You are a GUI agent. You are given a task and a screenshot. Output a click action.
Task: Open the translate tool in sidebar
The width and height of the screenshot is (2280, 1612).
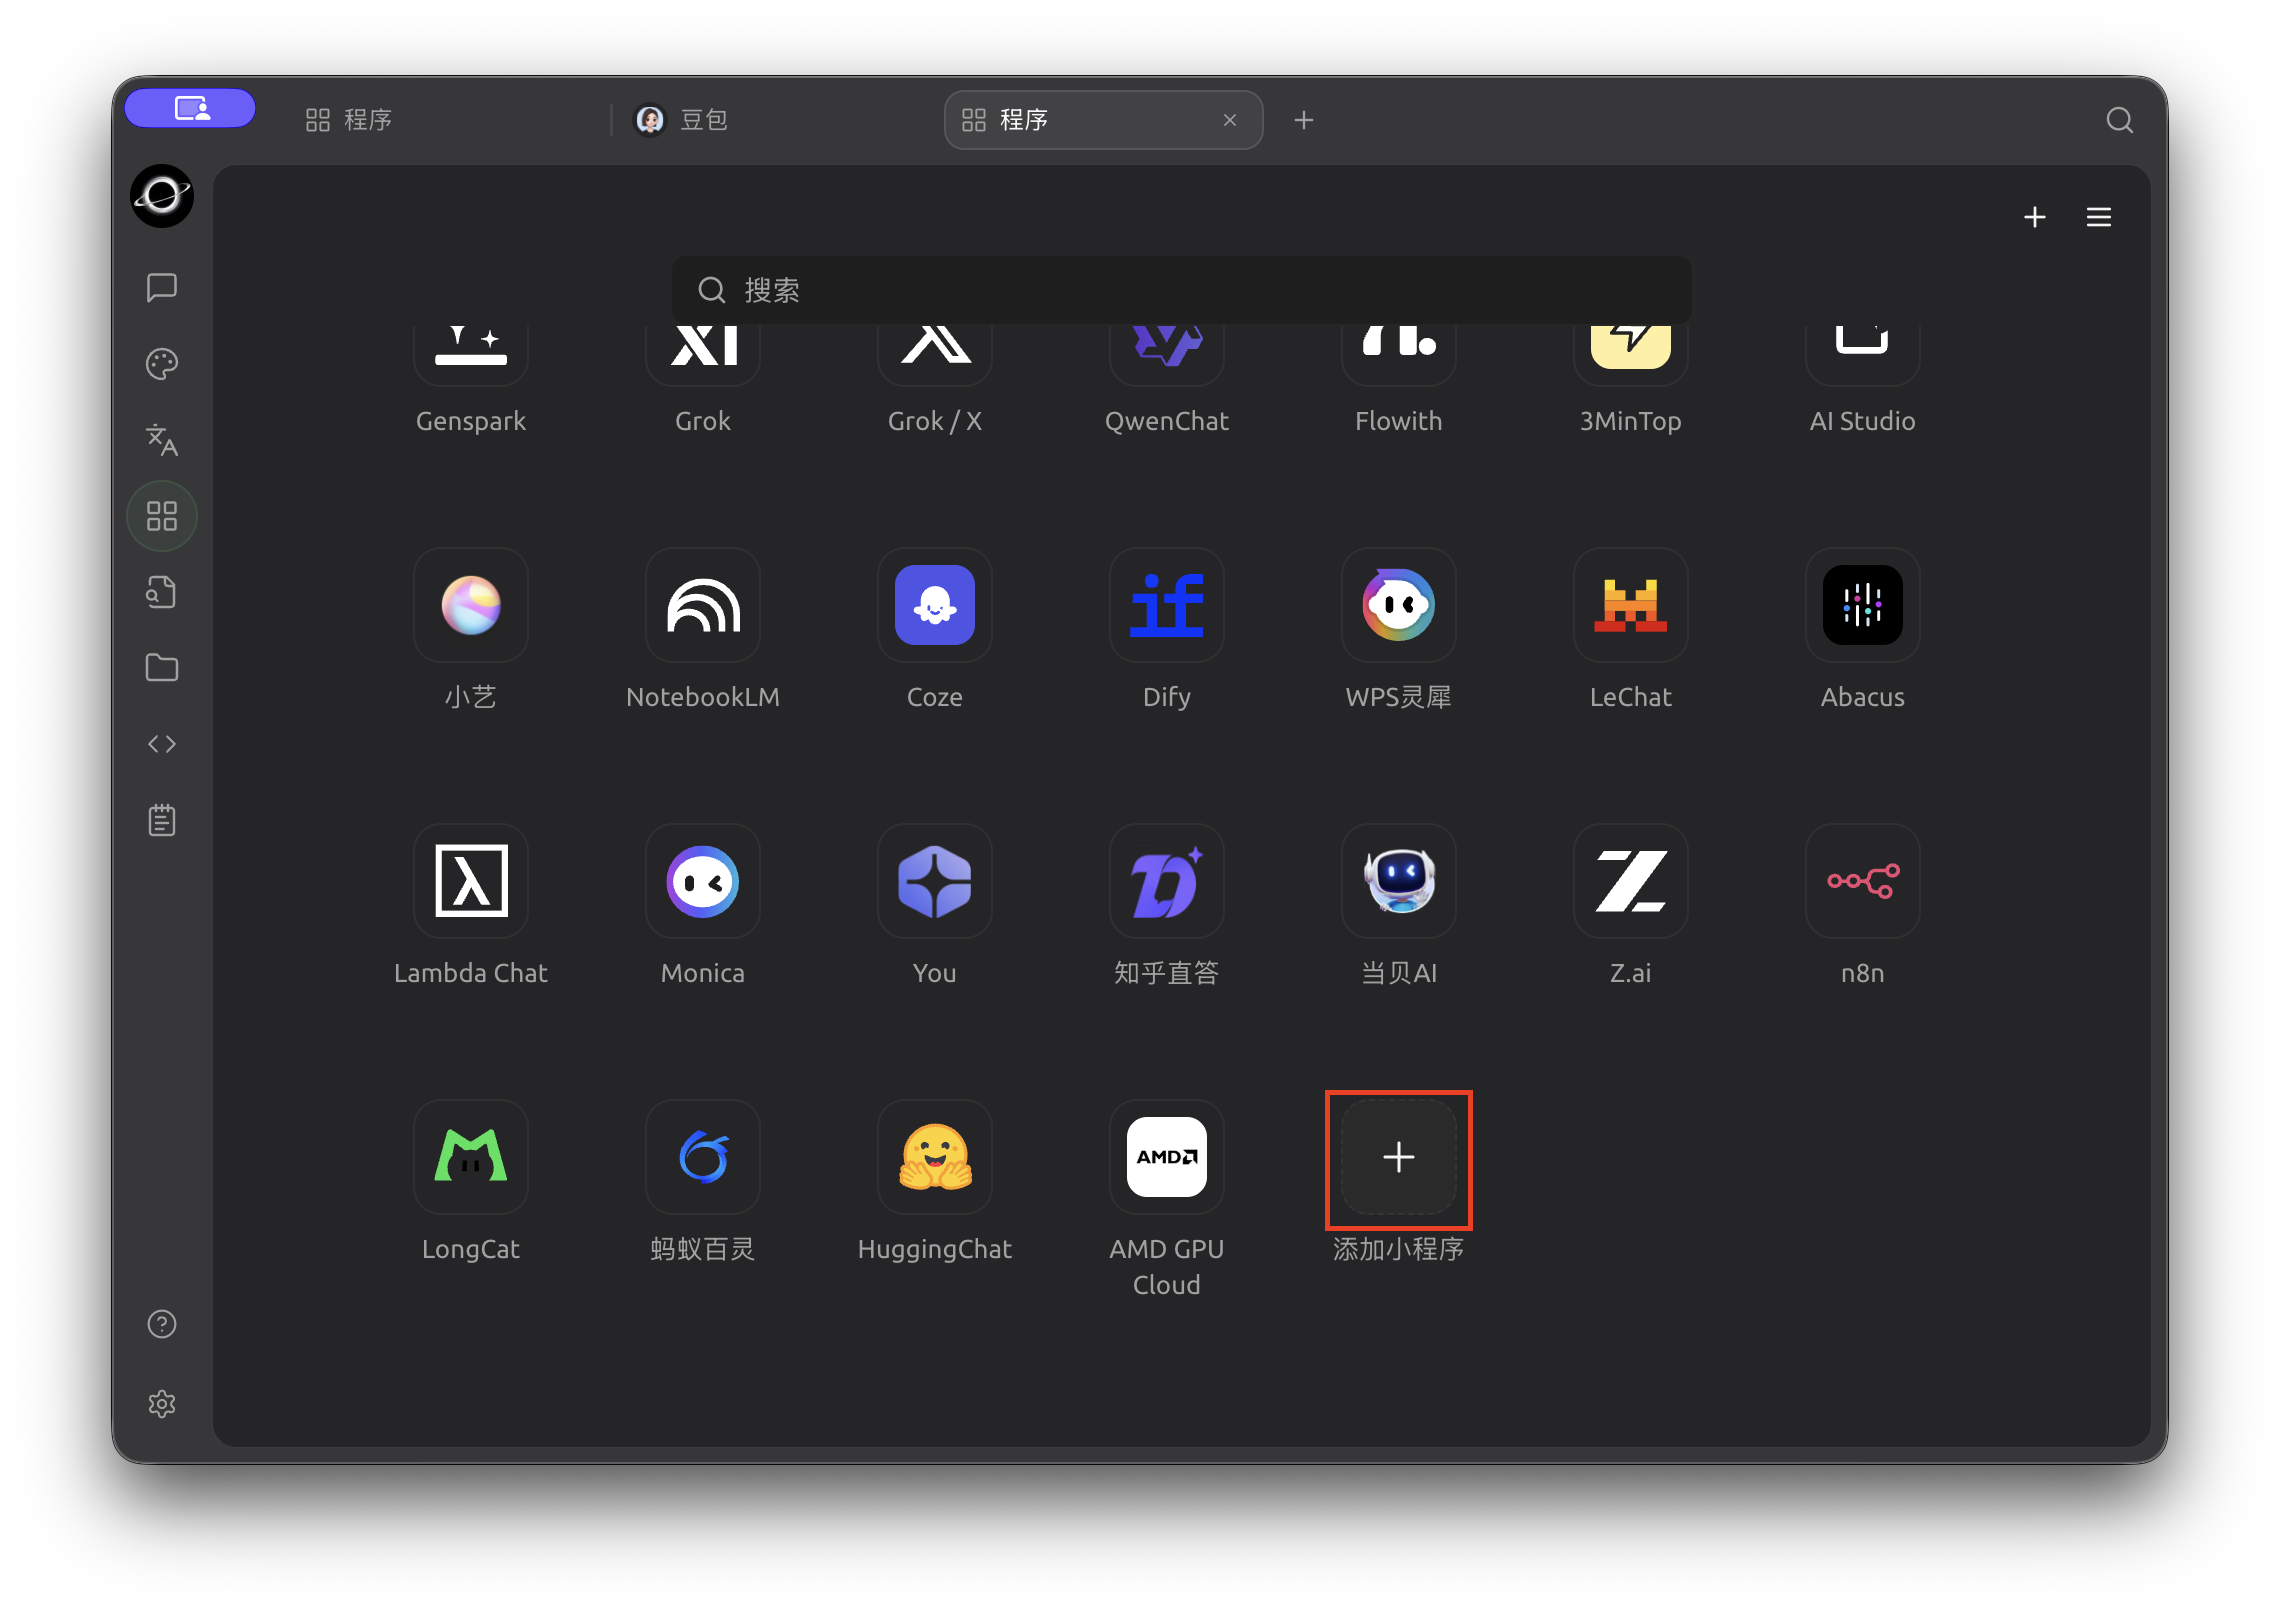[x=162, y=440]
